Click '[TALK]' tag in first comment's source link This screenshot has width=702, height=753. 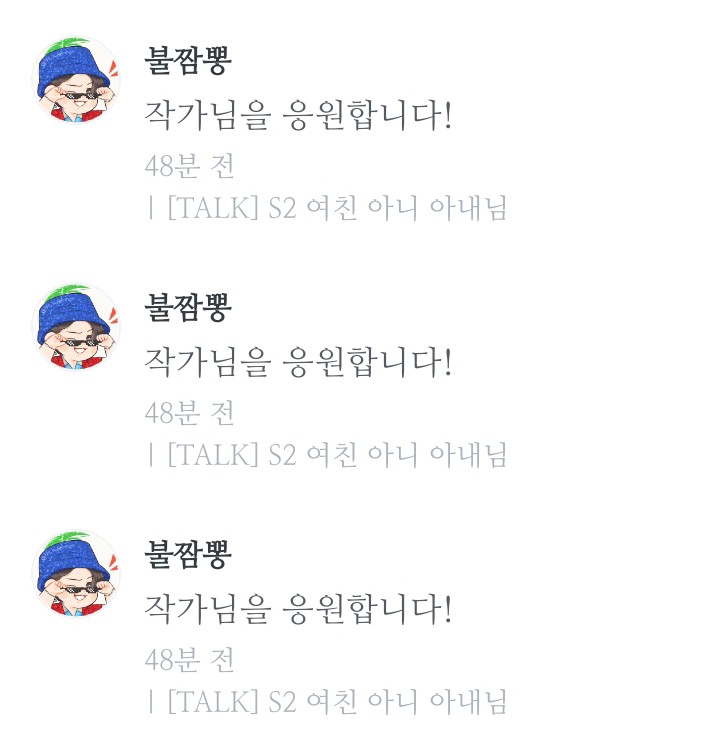pos(213,208)
